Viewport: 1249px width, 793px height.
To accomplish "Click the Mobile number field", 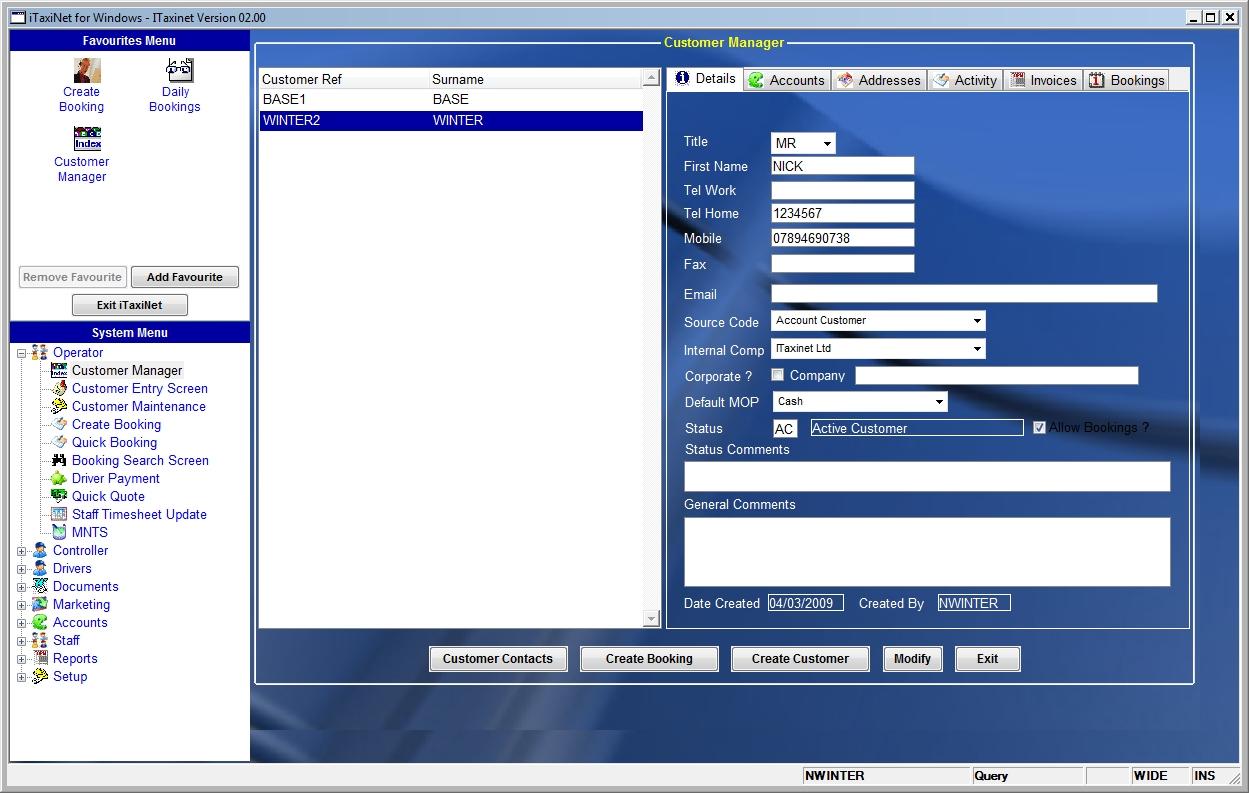I will (x=843, y=238).
